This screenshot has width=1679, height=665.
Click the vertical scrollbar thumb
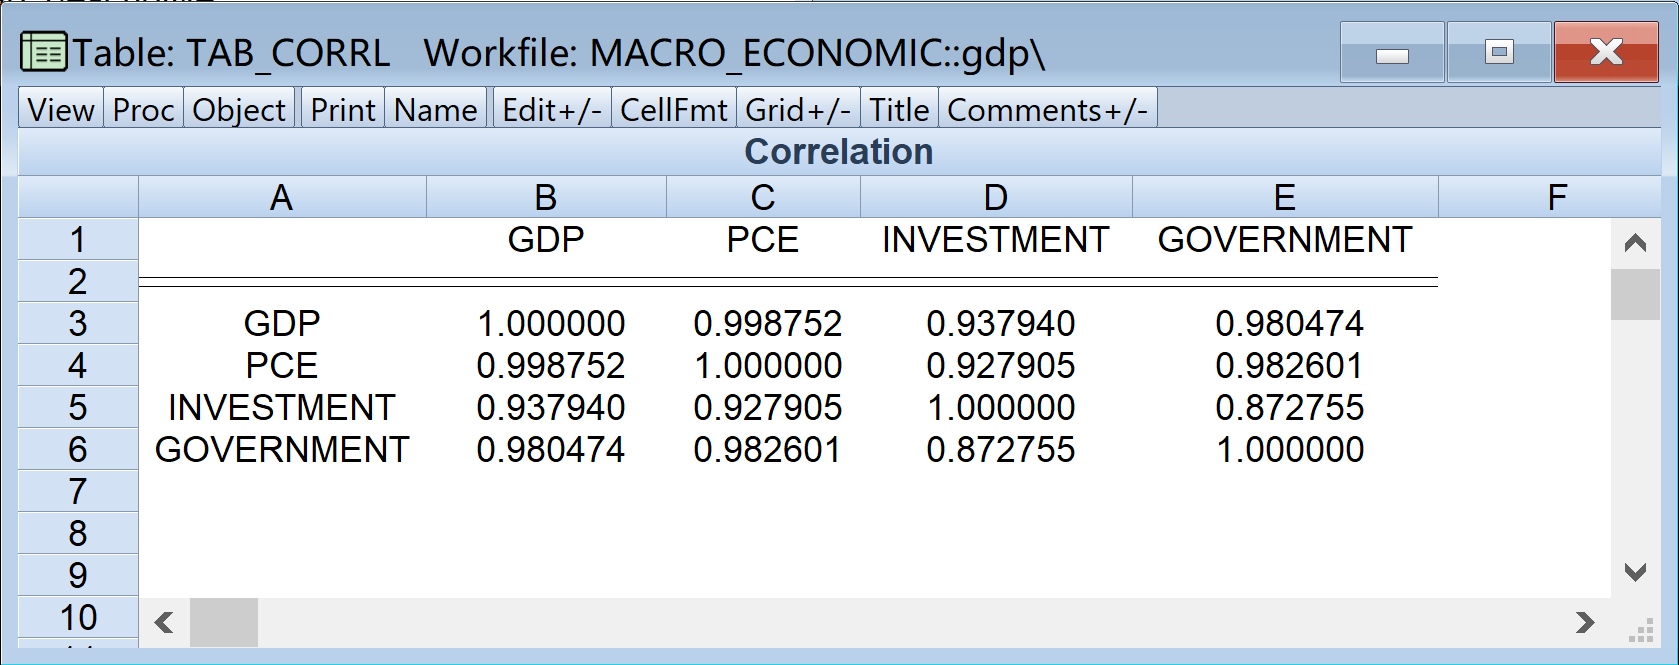pyautogui.click(x=1635, y=294)
